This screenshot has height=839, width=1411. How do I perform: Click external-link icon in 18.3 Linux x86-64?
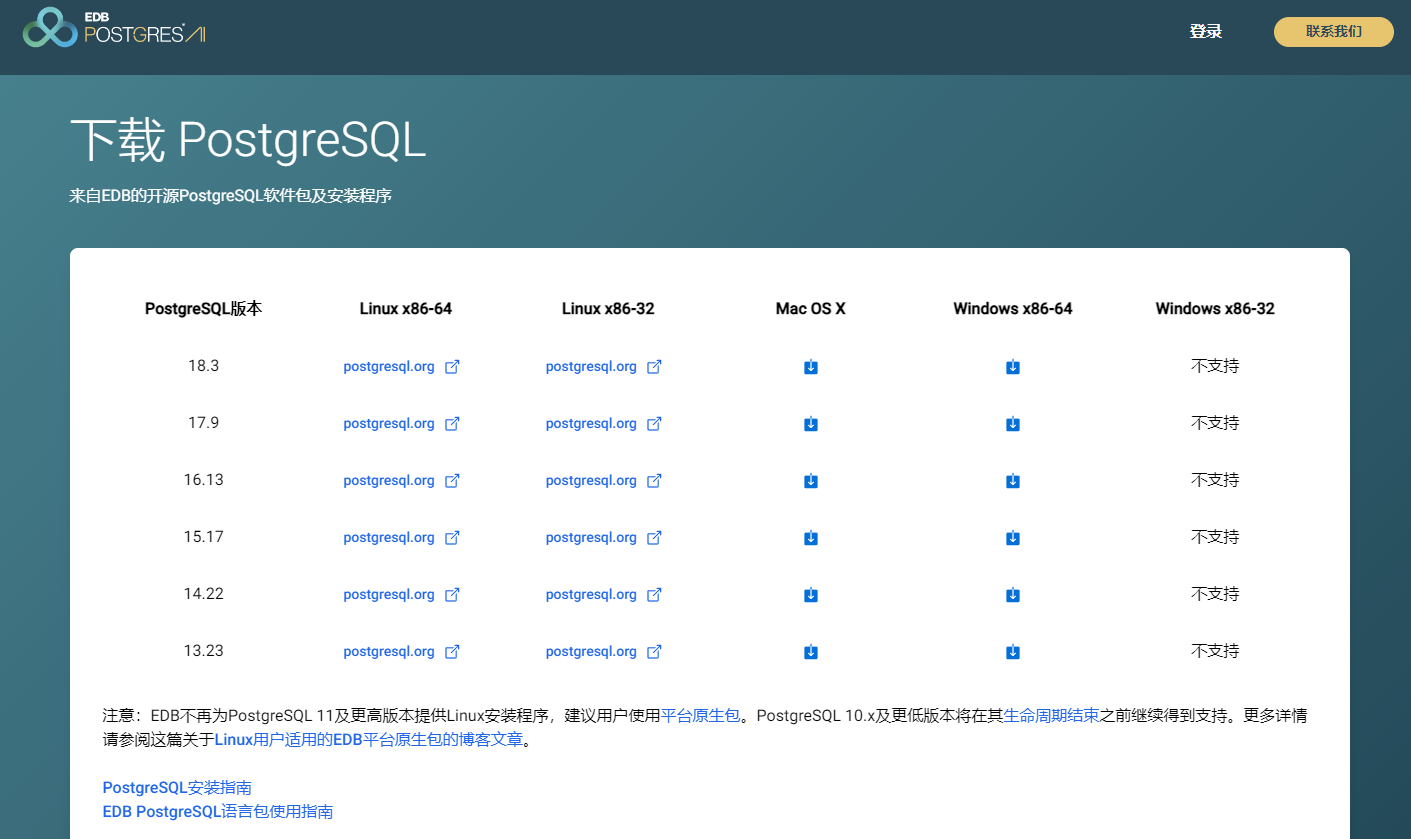(x=452, y=367)
